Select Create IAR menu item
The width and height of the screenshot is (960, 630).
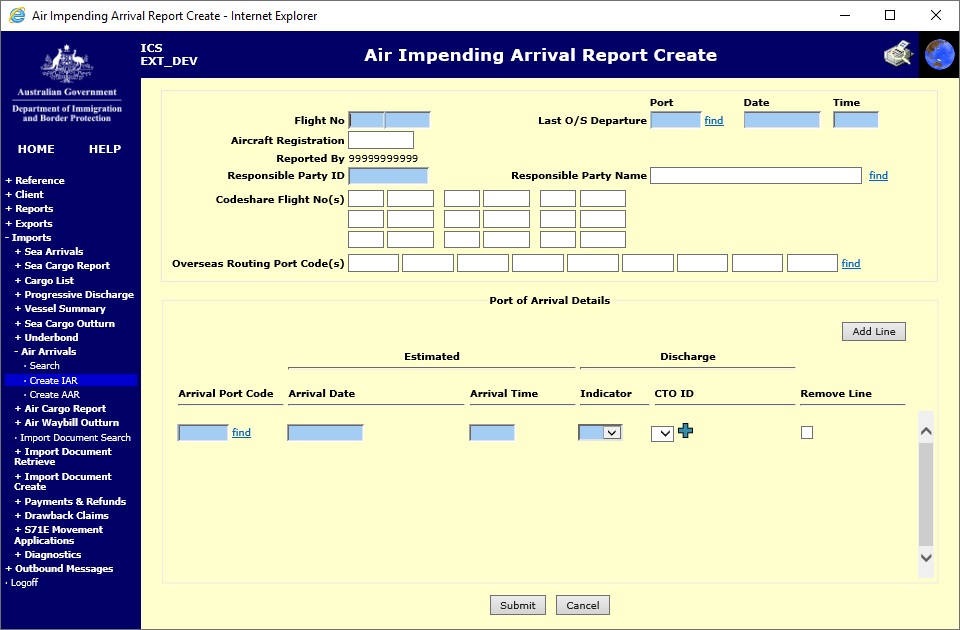[x=70, y=380]
